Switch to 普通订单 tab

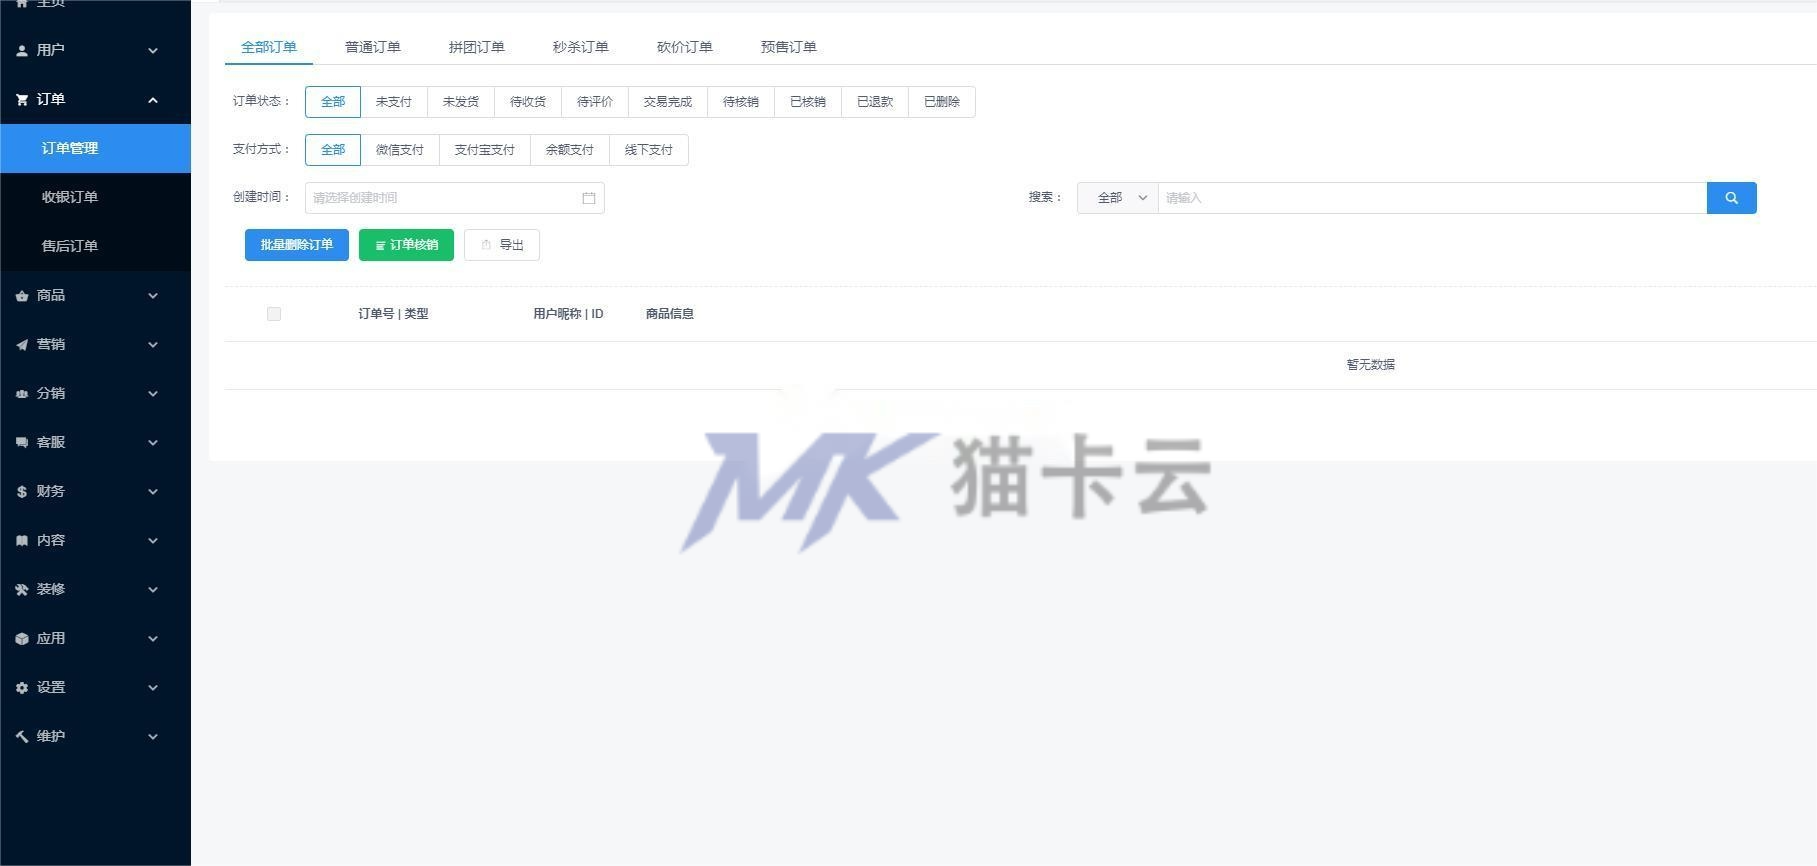click(373, 47)
